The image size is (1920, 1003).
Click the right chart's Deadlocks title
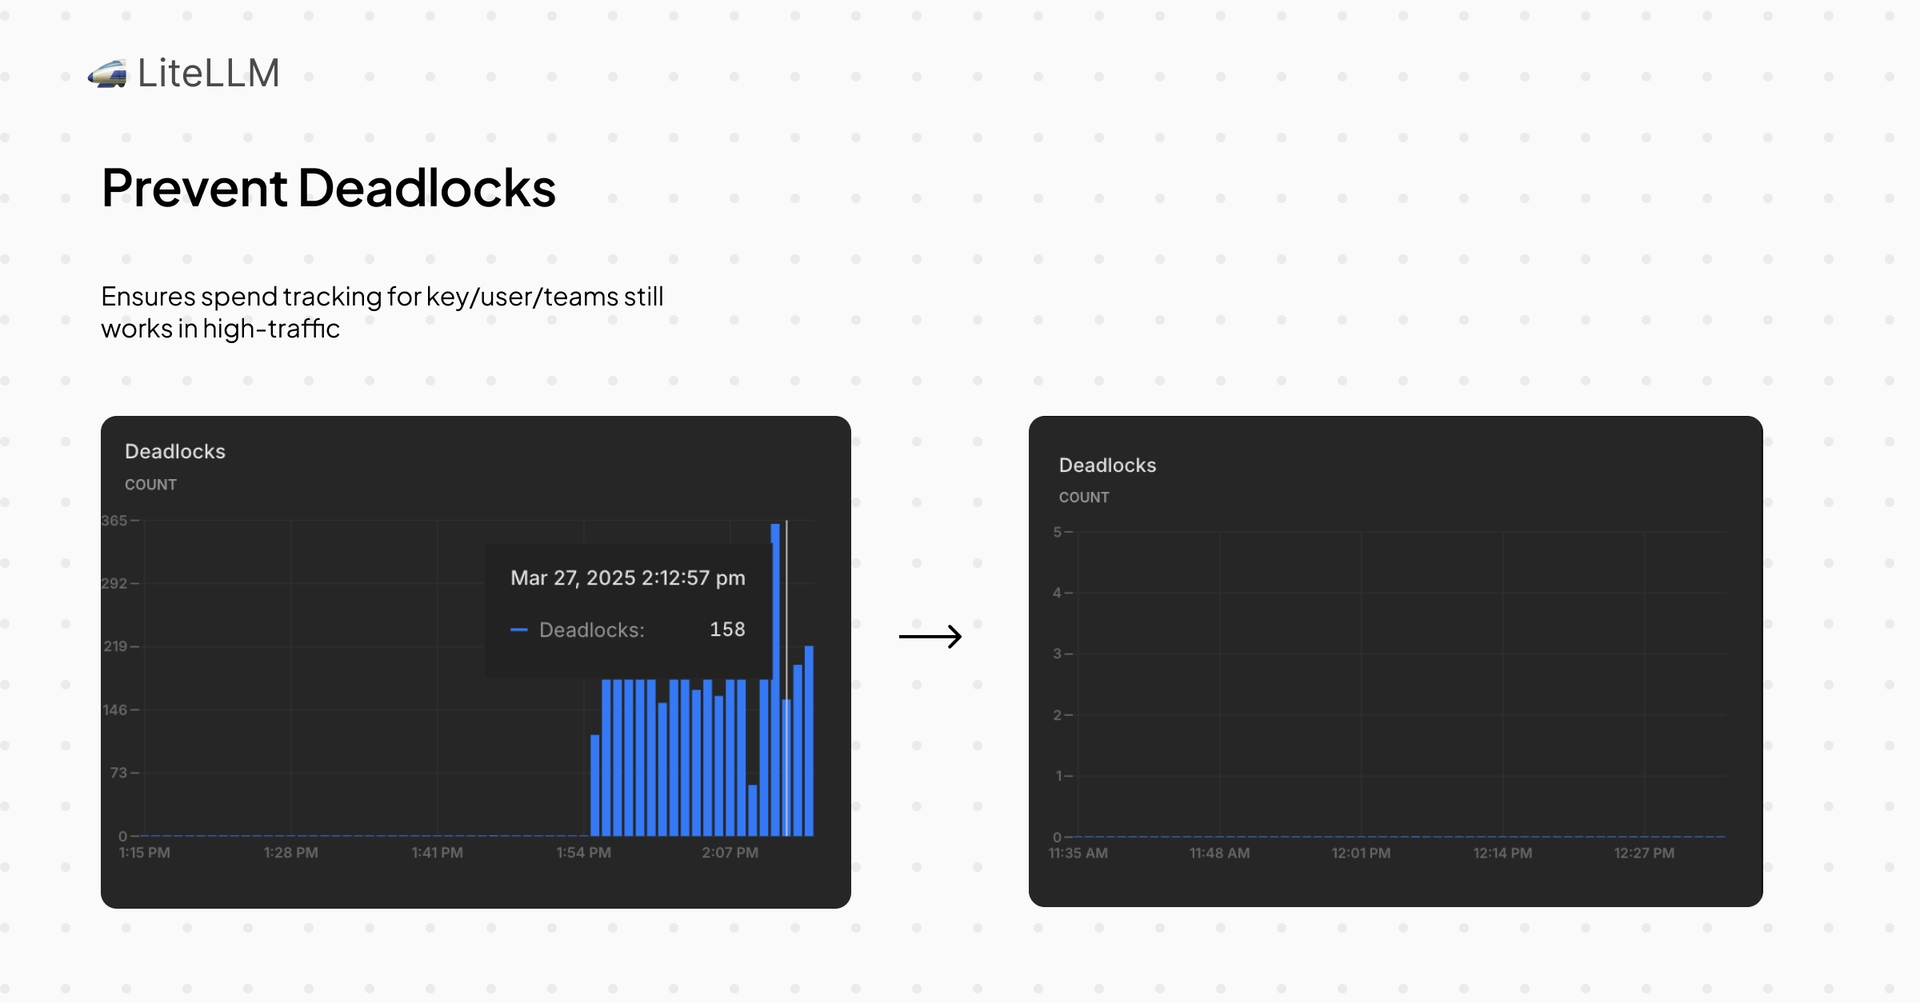pos(1107,465)
